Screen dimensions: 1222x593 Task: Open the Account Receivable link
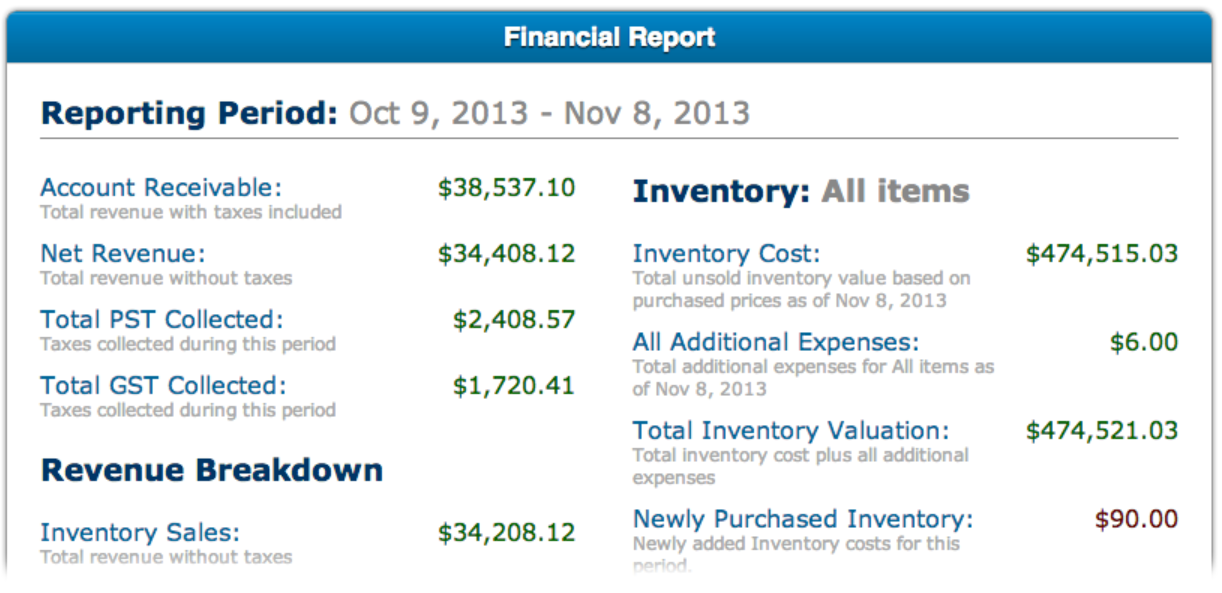click(x=161, y=187)
